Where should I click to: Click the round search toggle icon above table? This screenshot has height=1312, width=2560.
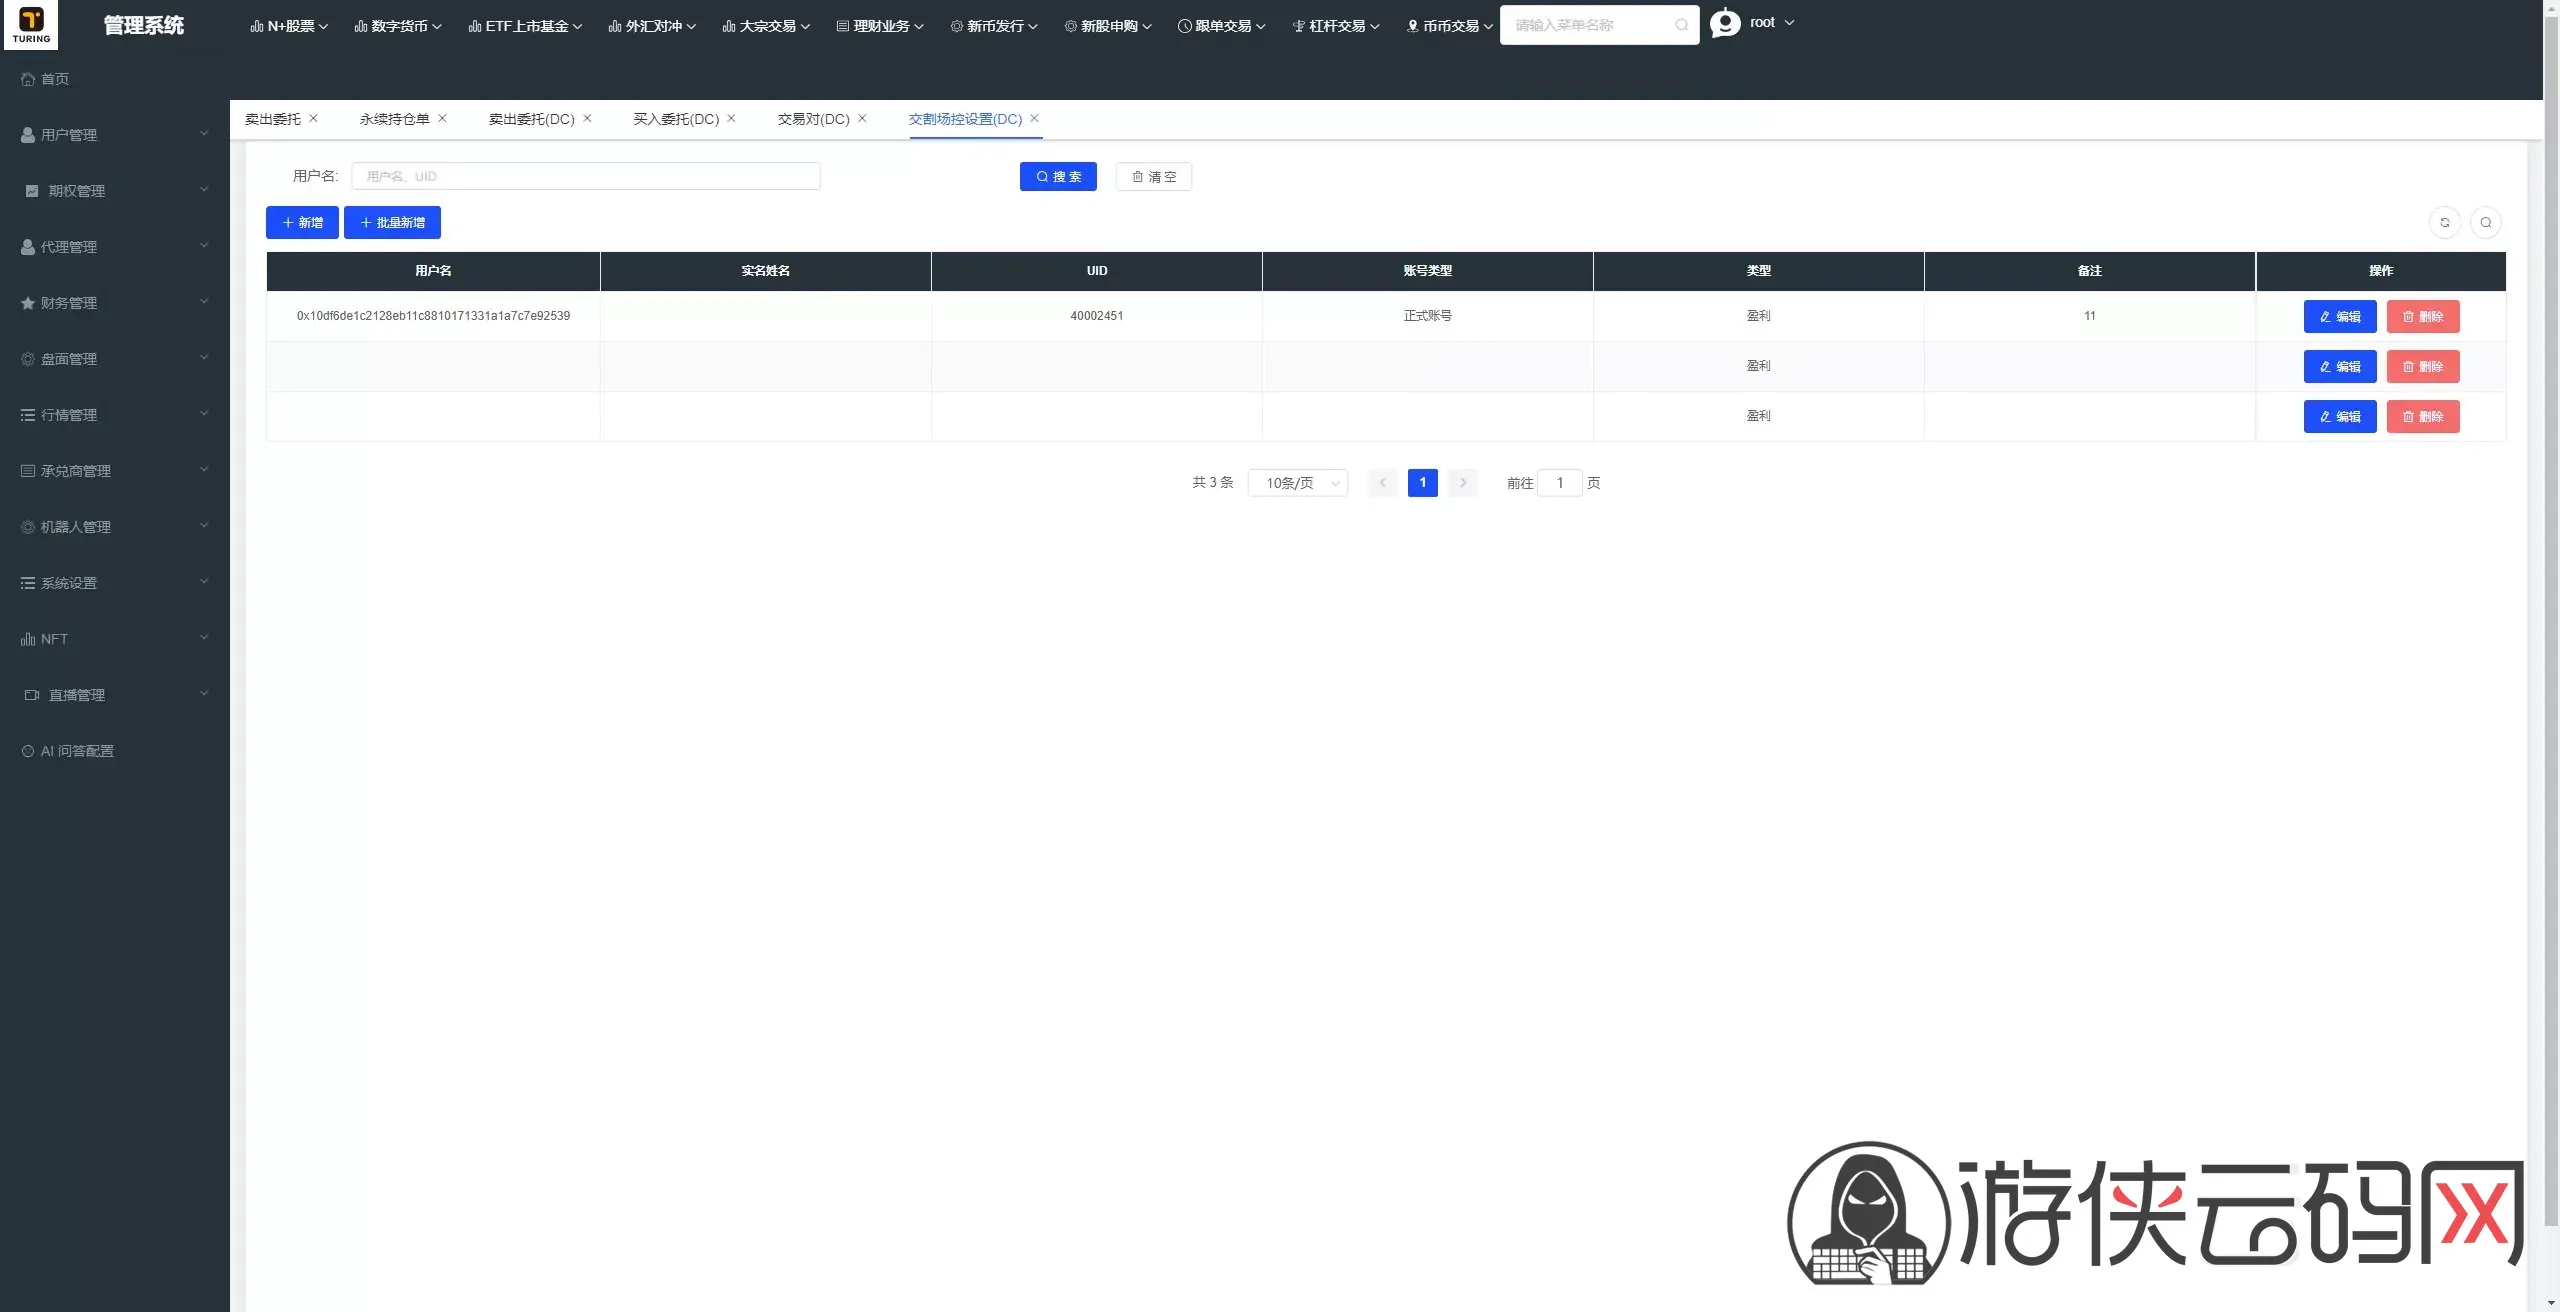[x=2485, y=222]
